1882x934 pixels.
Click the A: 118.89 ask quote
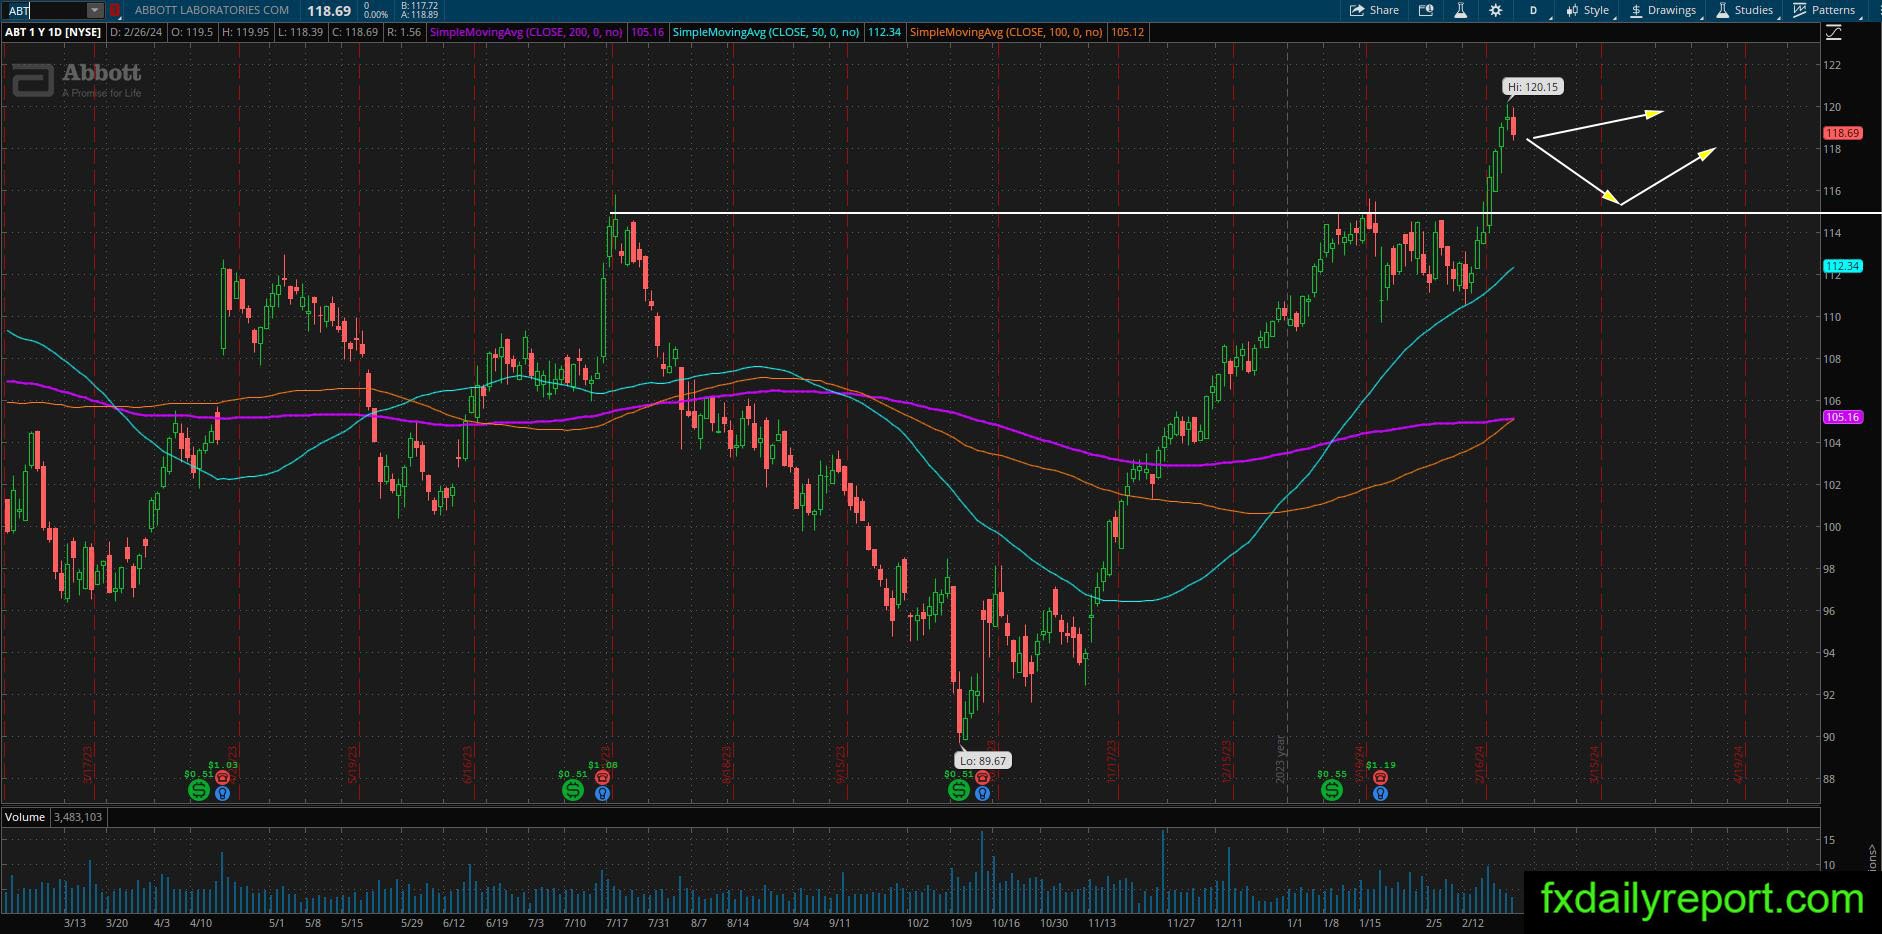(x=419, y=15)
